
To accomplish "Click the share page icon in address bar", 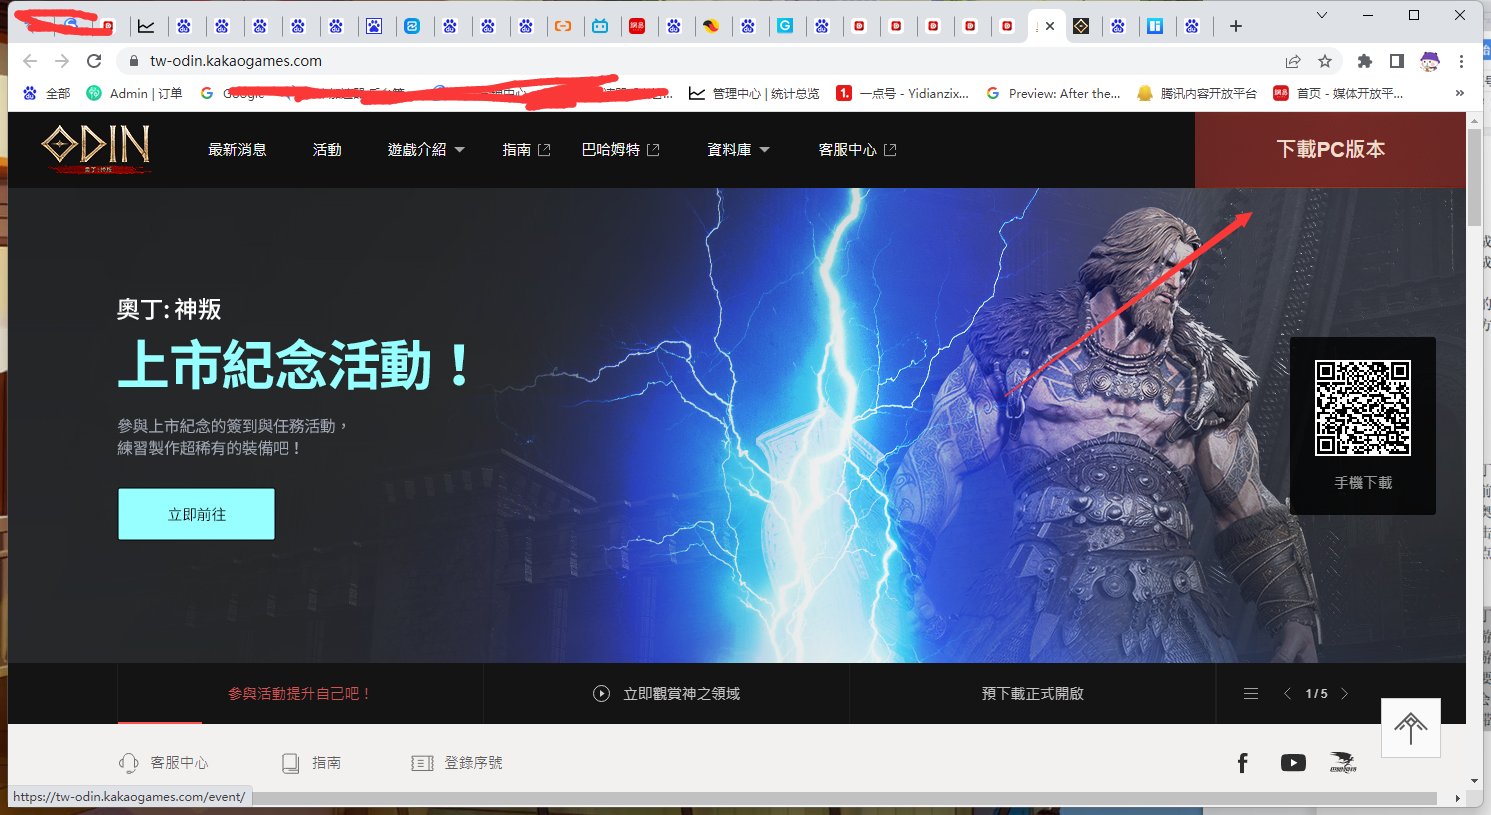I will 1293,61.
